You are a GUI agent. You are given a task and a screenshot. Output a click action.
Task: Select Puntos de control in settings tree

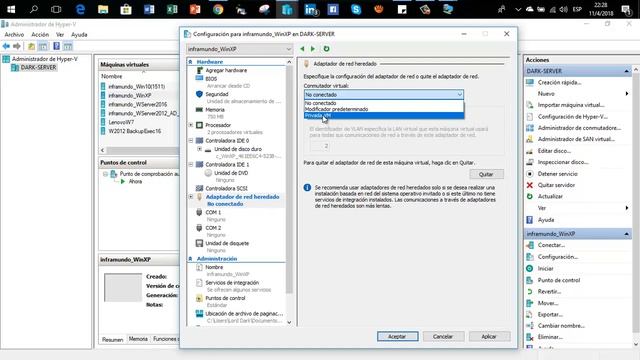pyautogui.click(x=225, y=298)
